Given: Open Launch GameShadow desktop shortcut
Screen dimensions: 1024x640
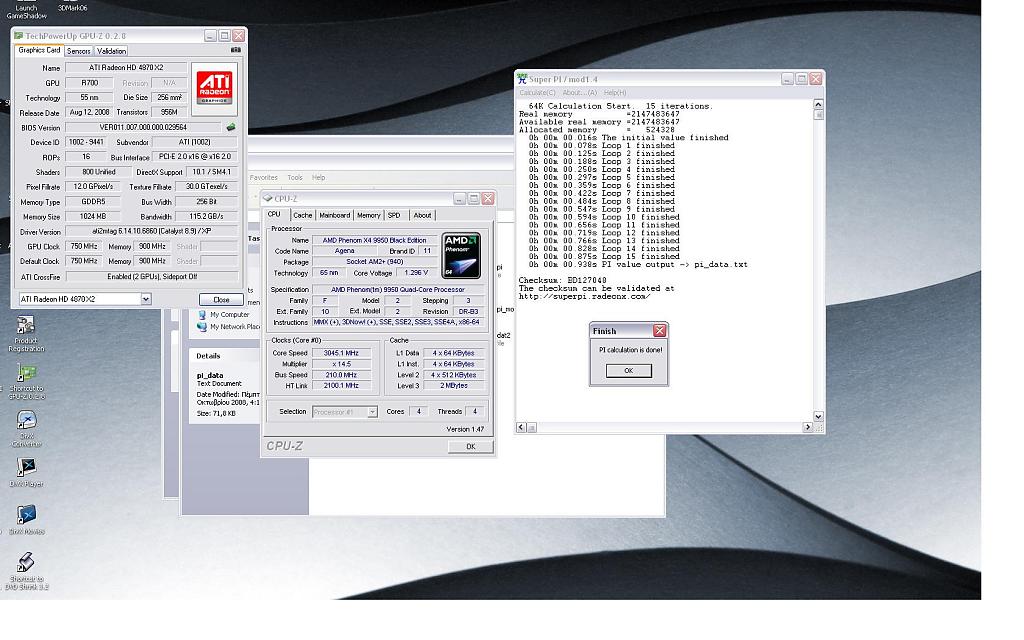Looking at the screenshot, I should tap(26, 10).
